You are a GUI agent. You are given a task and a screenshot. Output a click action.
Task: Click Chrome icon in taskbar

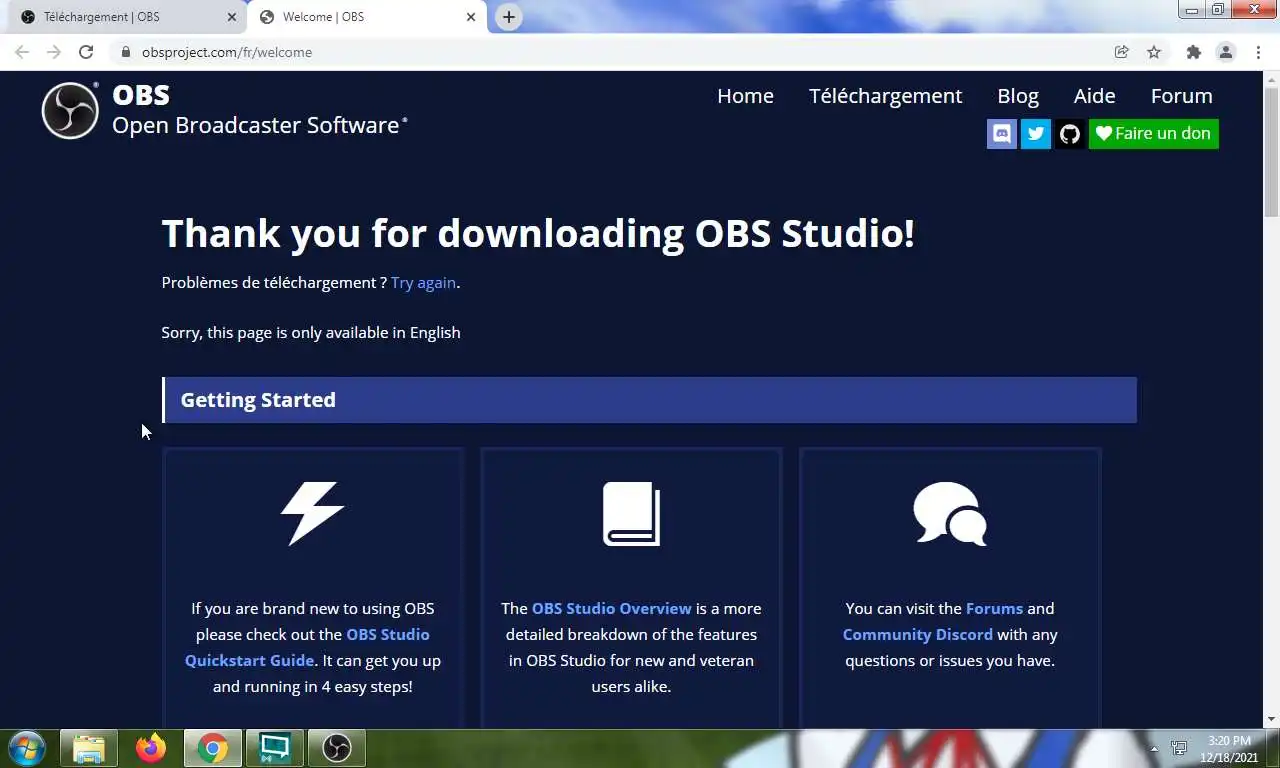[x=212, y=748]
